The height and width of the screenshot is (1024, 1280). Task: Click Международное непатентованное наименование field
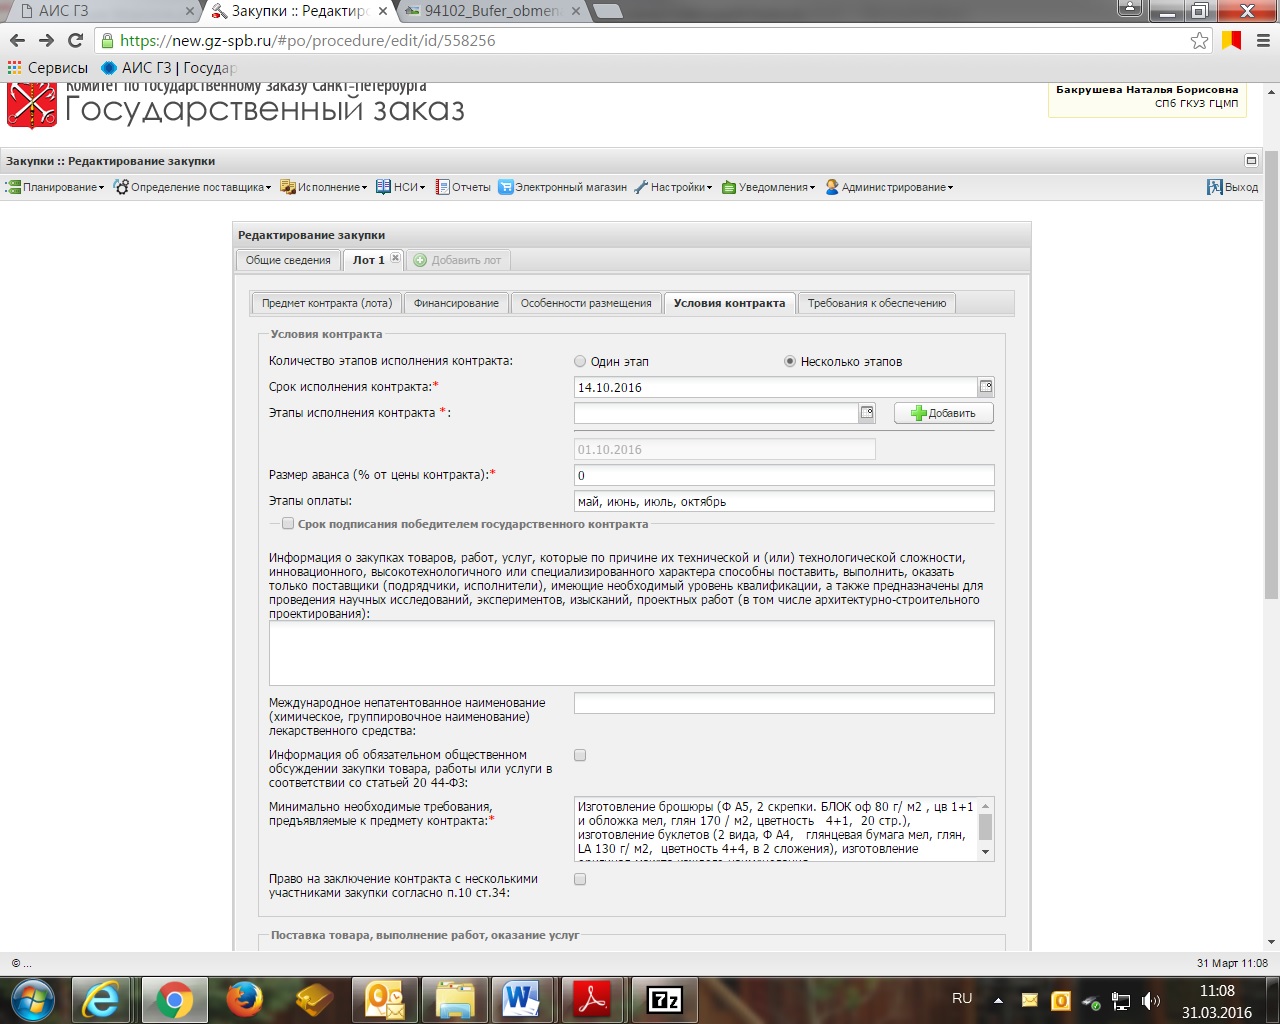coord(784,703)
